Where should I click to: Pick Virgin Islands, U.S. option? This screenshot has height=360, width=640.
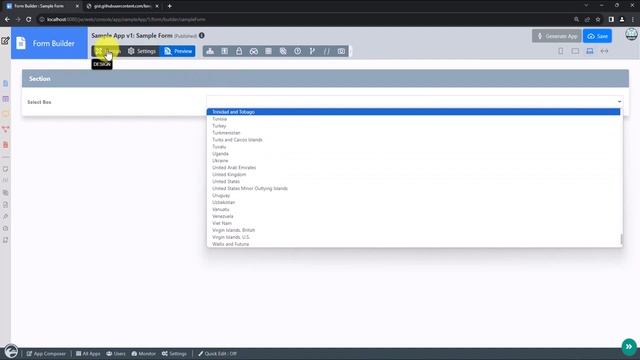pos(413,237)
